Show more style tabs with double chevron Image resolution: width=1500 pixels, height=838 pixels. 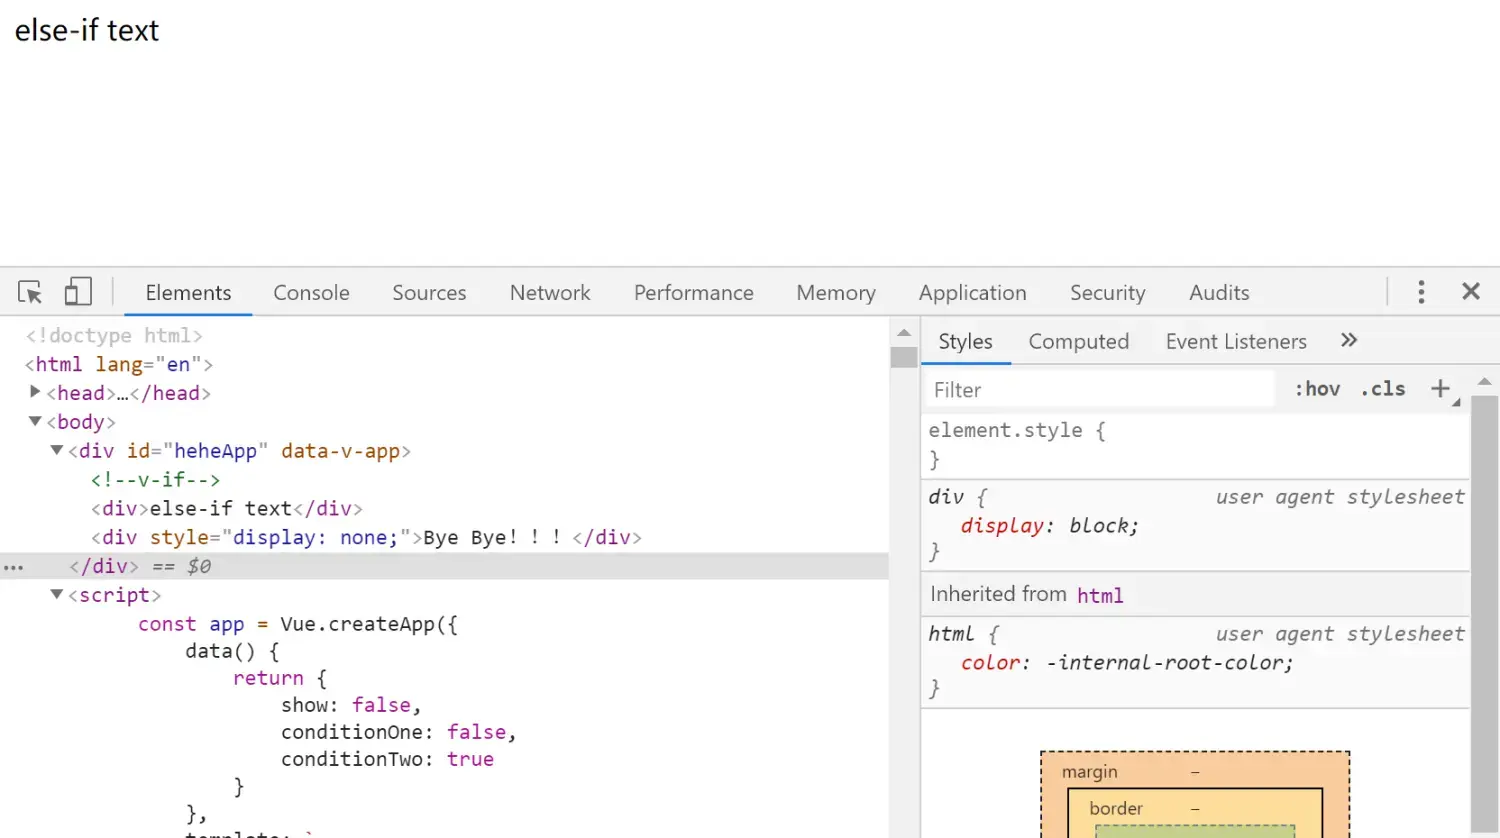pyautogui.click(x=1349, y=340)
